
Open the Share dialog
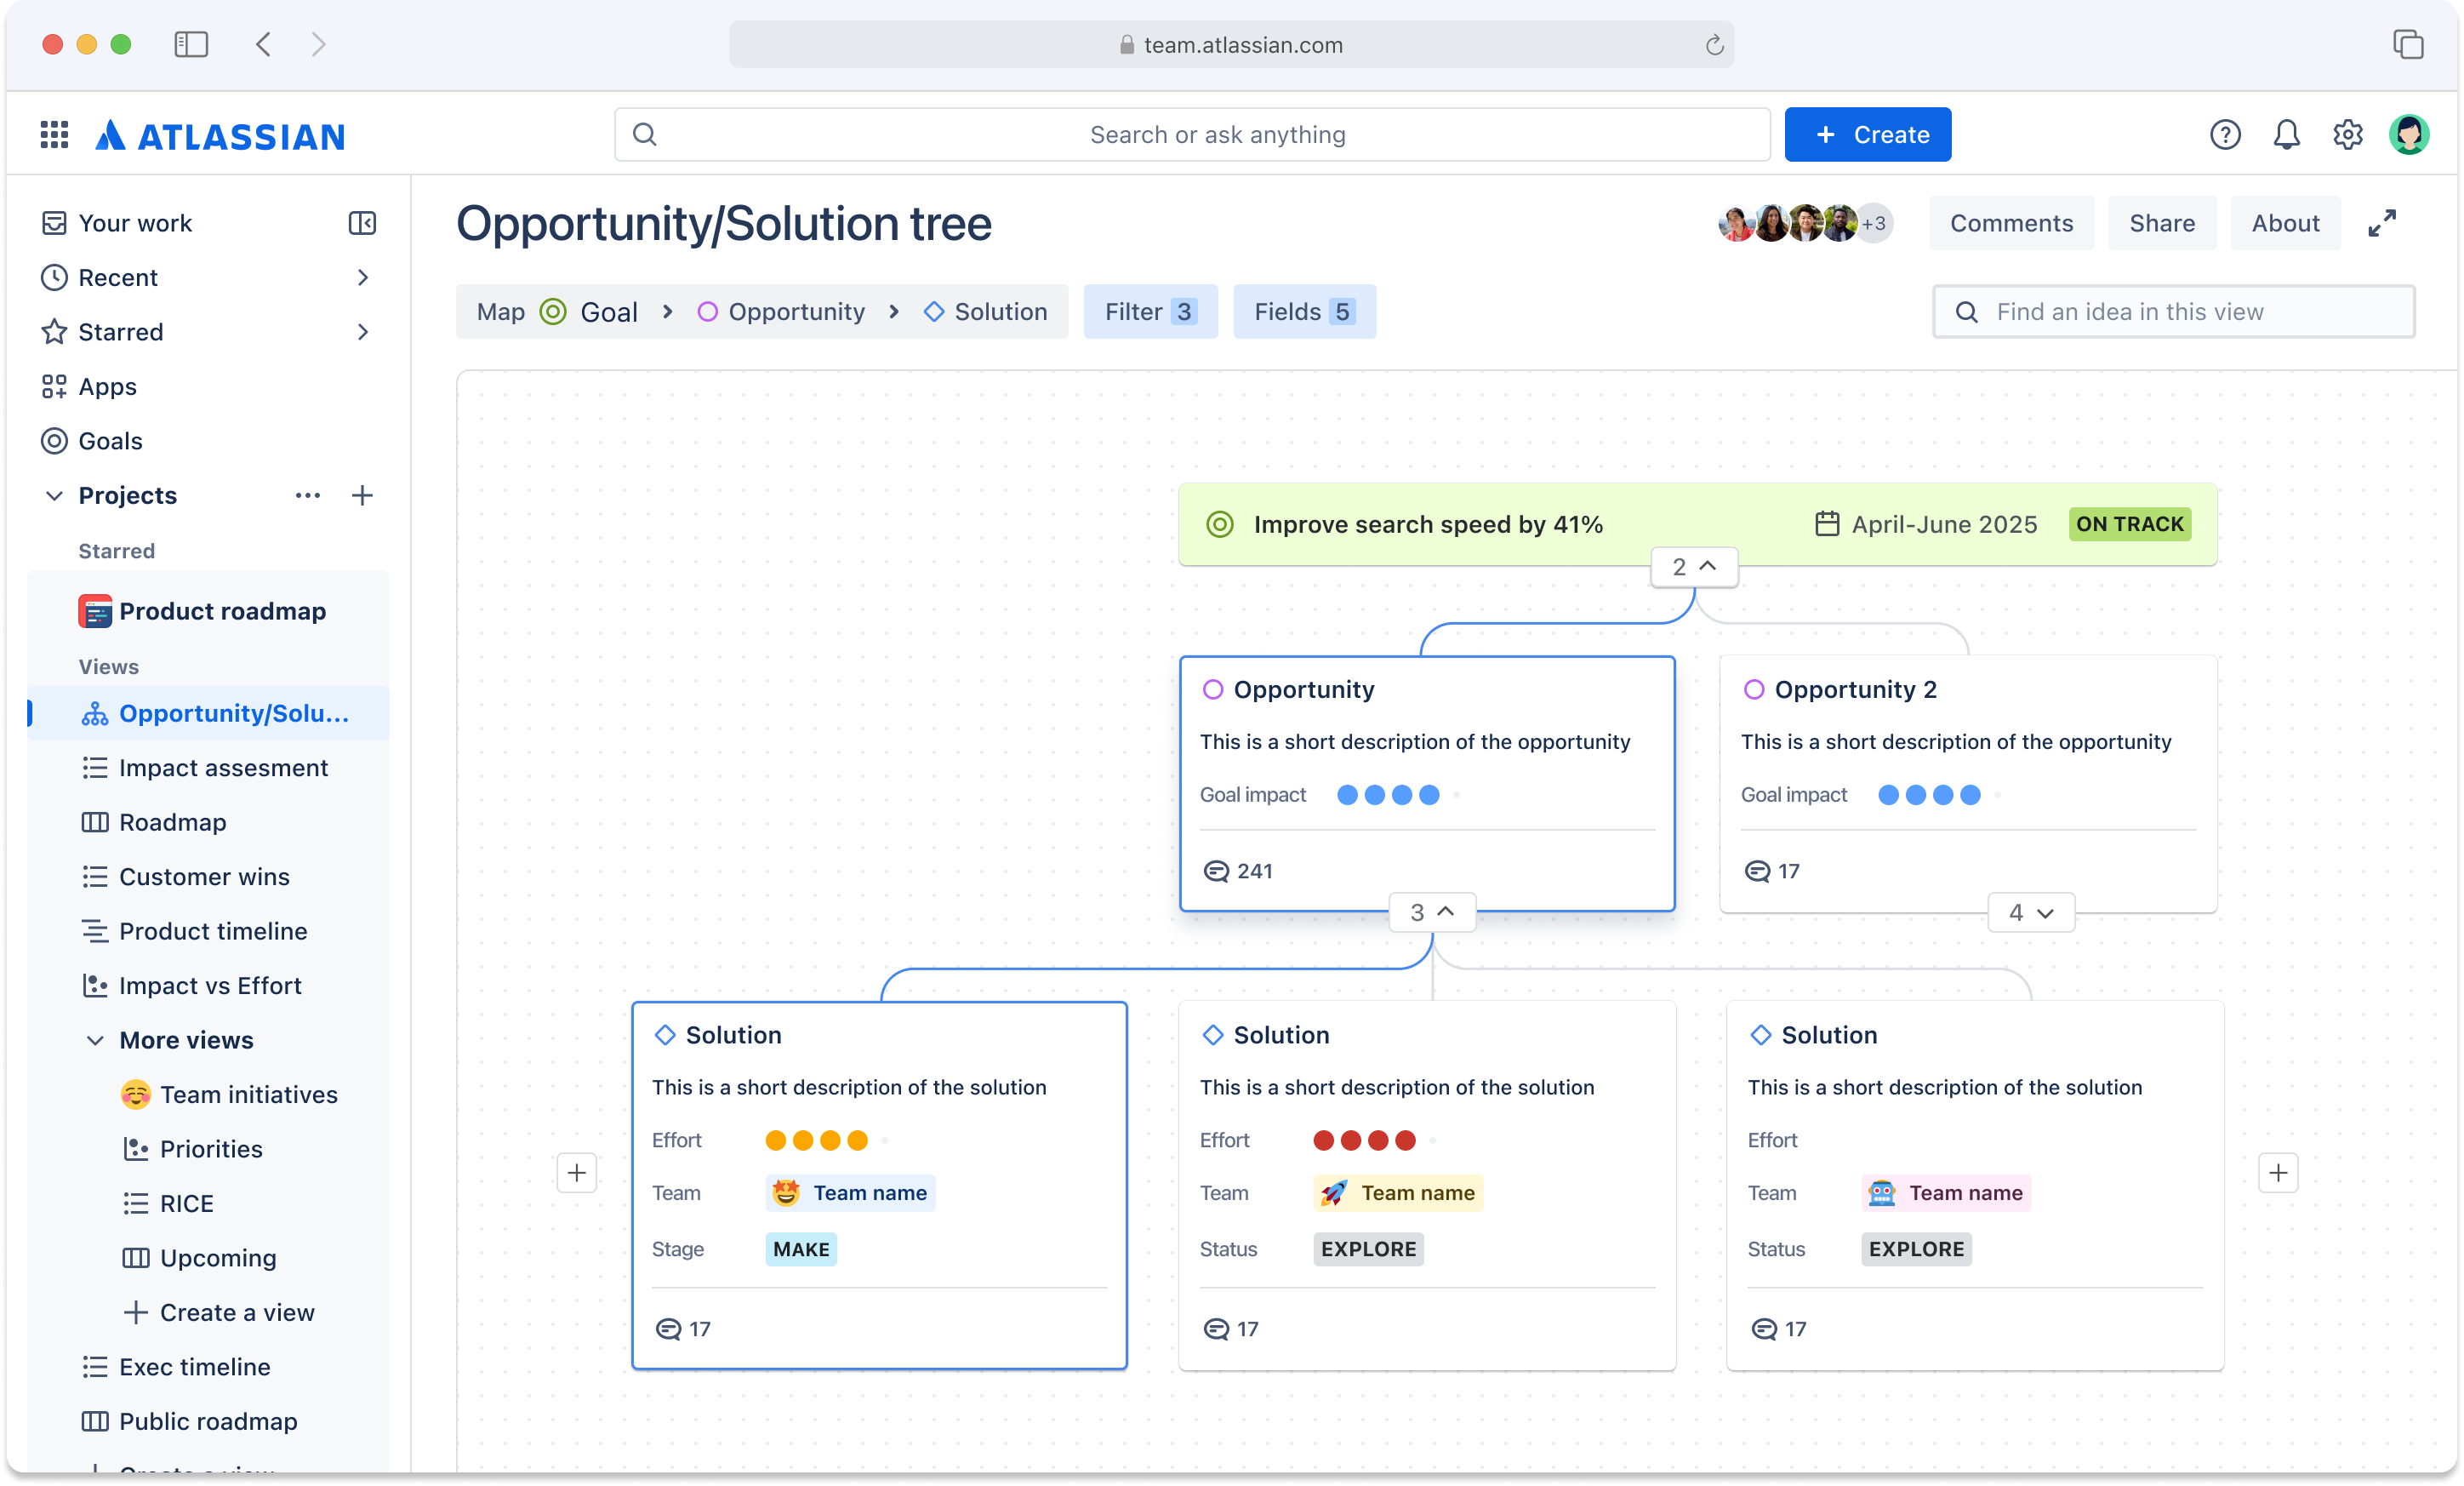point(2161,222)
